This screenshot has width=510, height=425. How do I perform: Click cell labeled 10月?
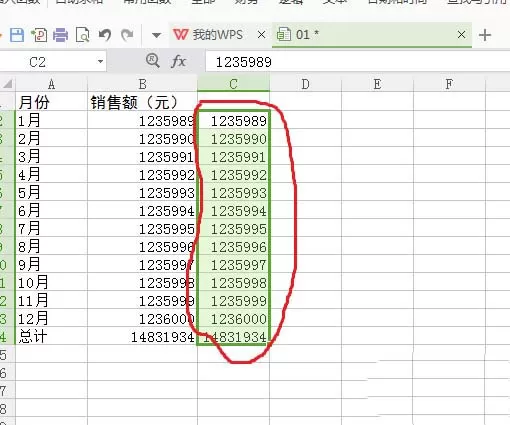(x=51, y=282)
